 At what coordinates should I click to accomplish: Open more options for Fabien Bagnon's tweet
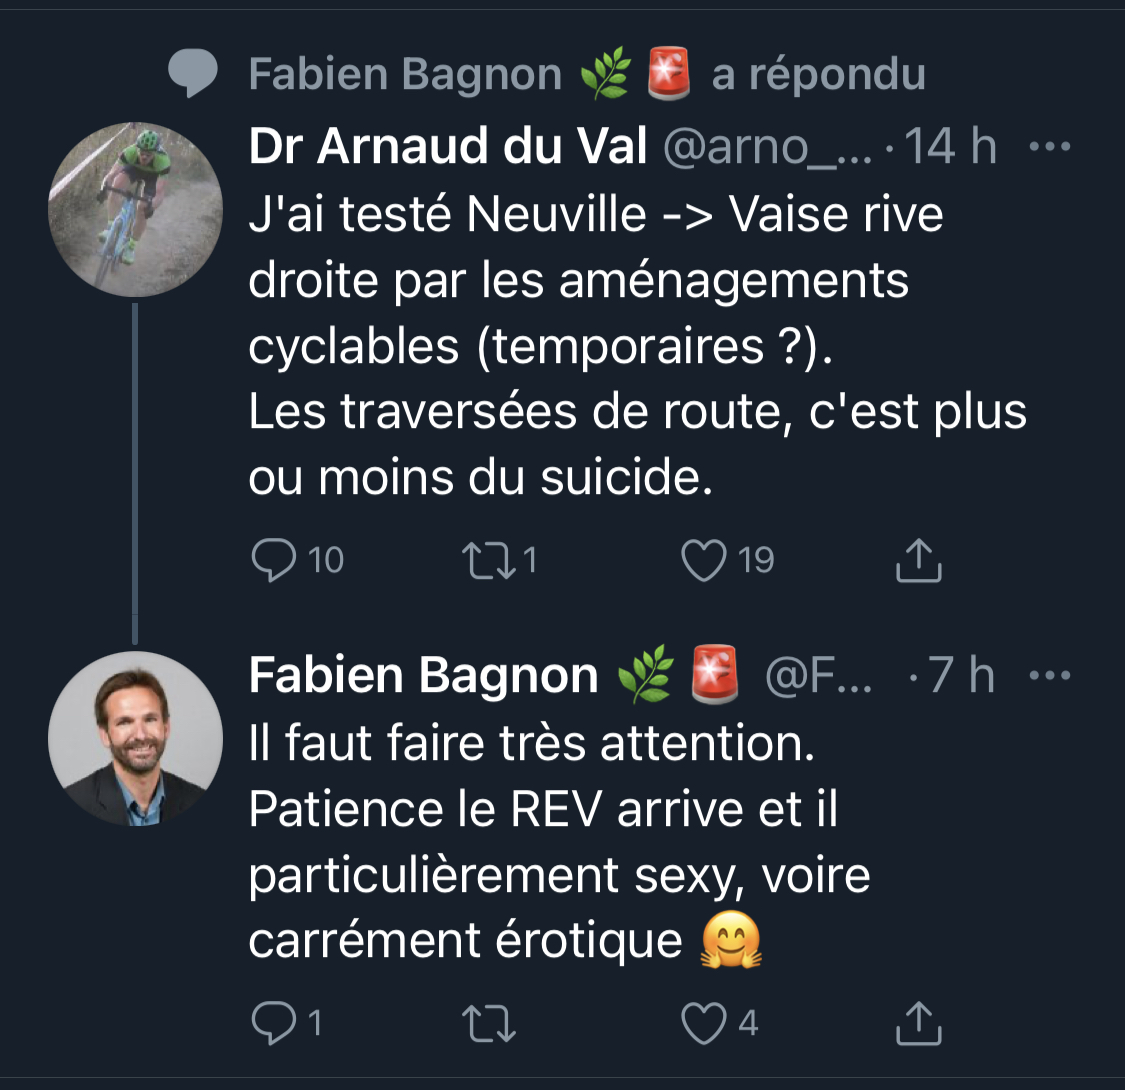tap(1050, 676)
